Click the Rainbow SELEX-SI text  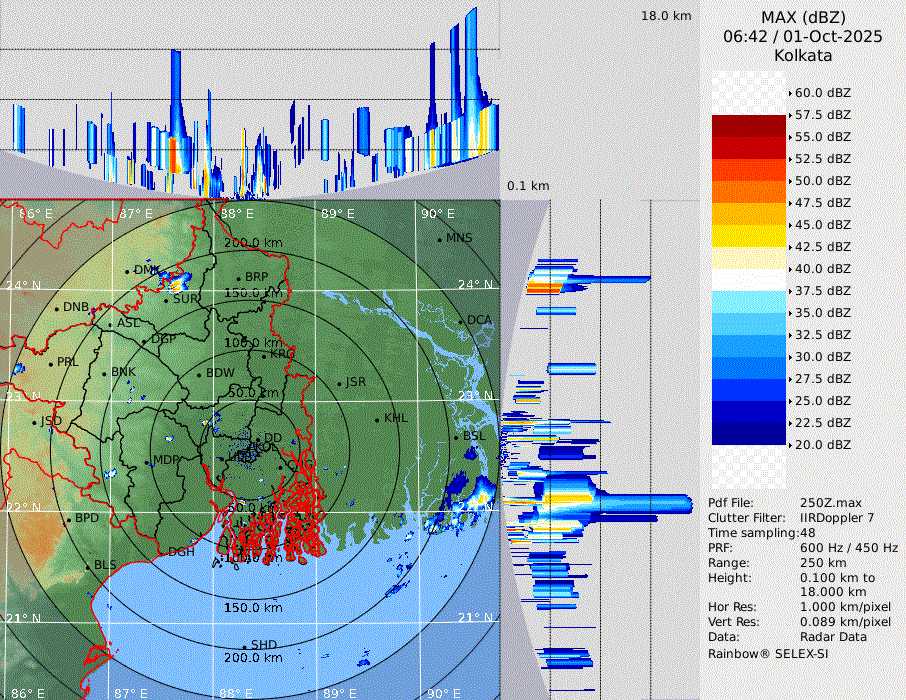pyautogui.click(x=768, y=653)
